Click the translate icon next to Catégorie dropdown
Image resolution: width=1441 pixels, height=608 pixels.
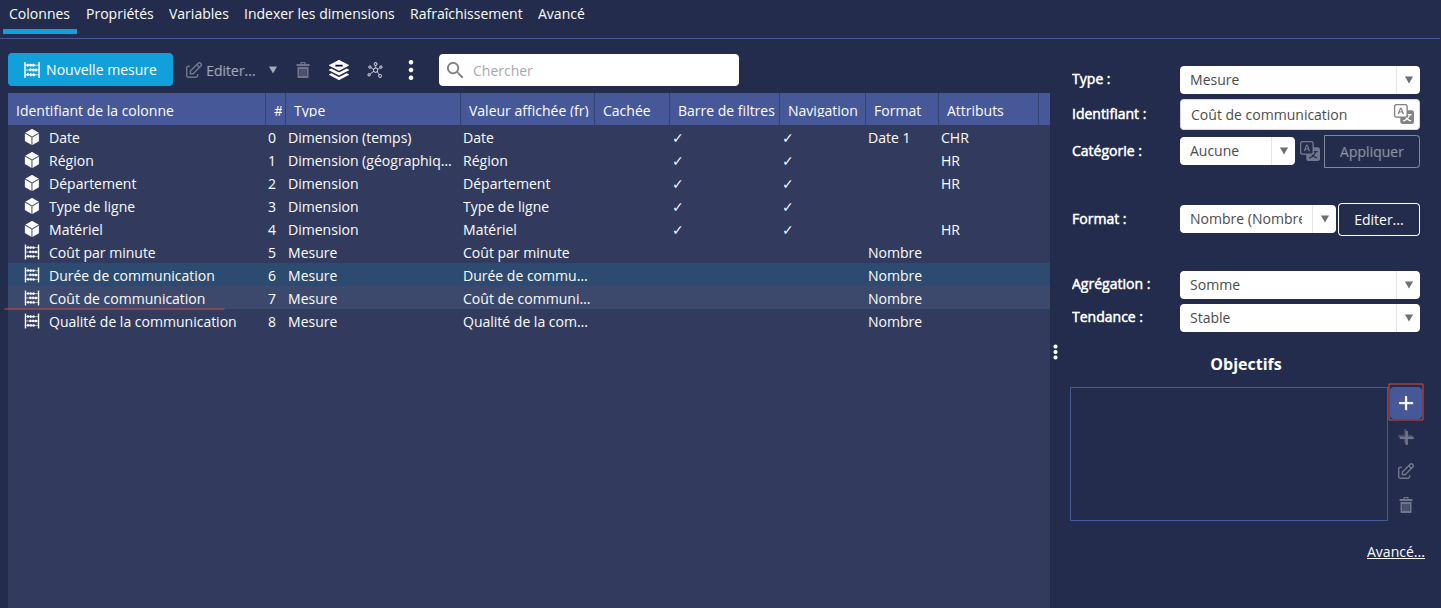tap(1310, 151)
